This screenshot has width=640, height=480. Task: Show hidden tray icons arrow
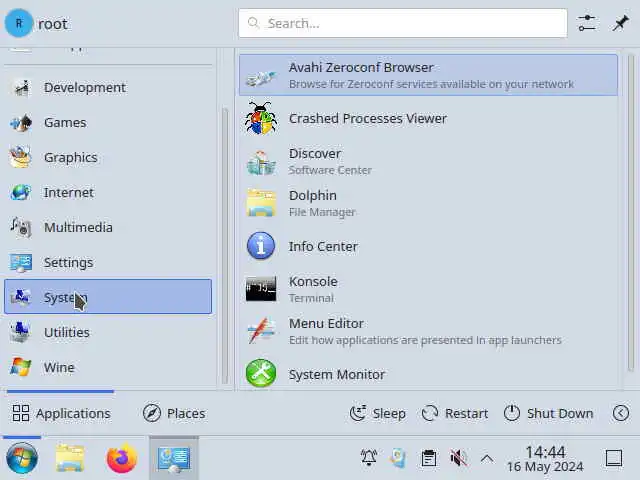coord(487,458)
